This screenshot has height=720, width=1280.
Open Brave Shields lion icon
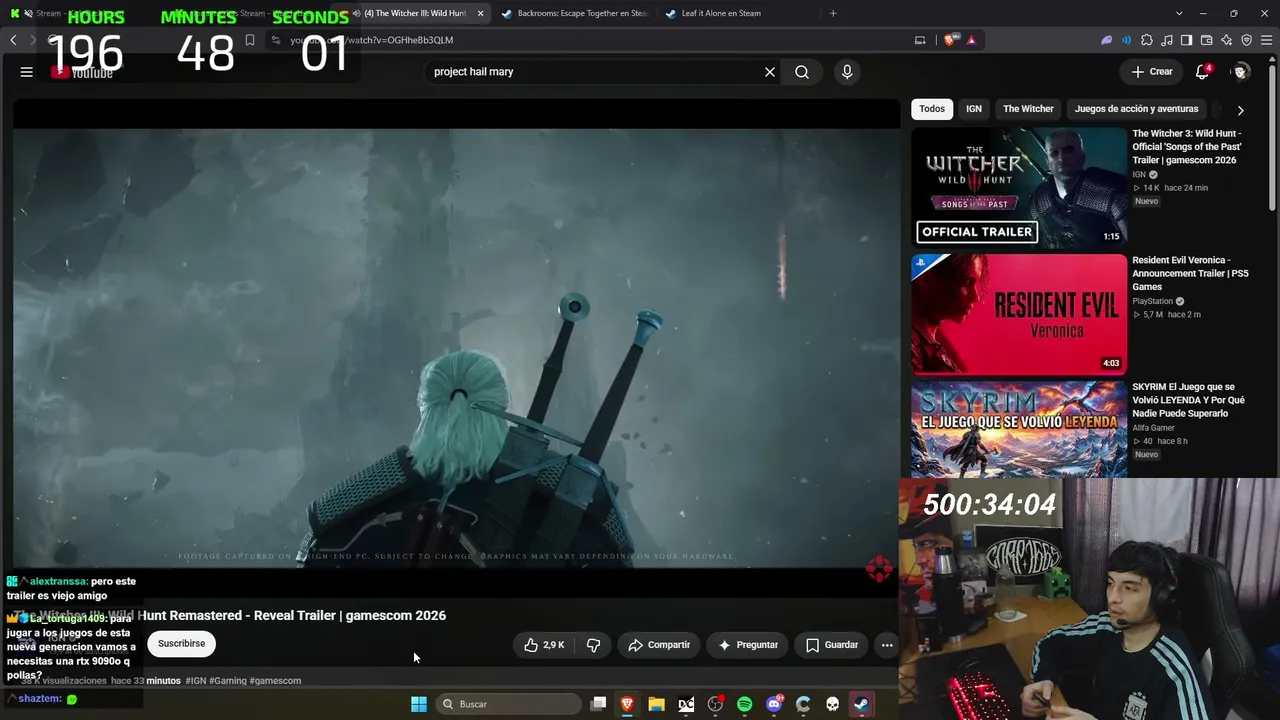coord(950,40)
